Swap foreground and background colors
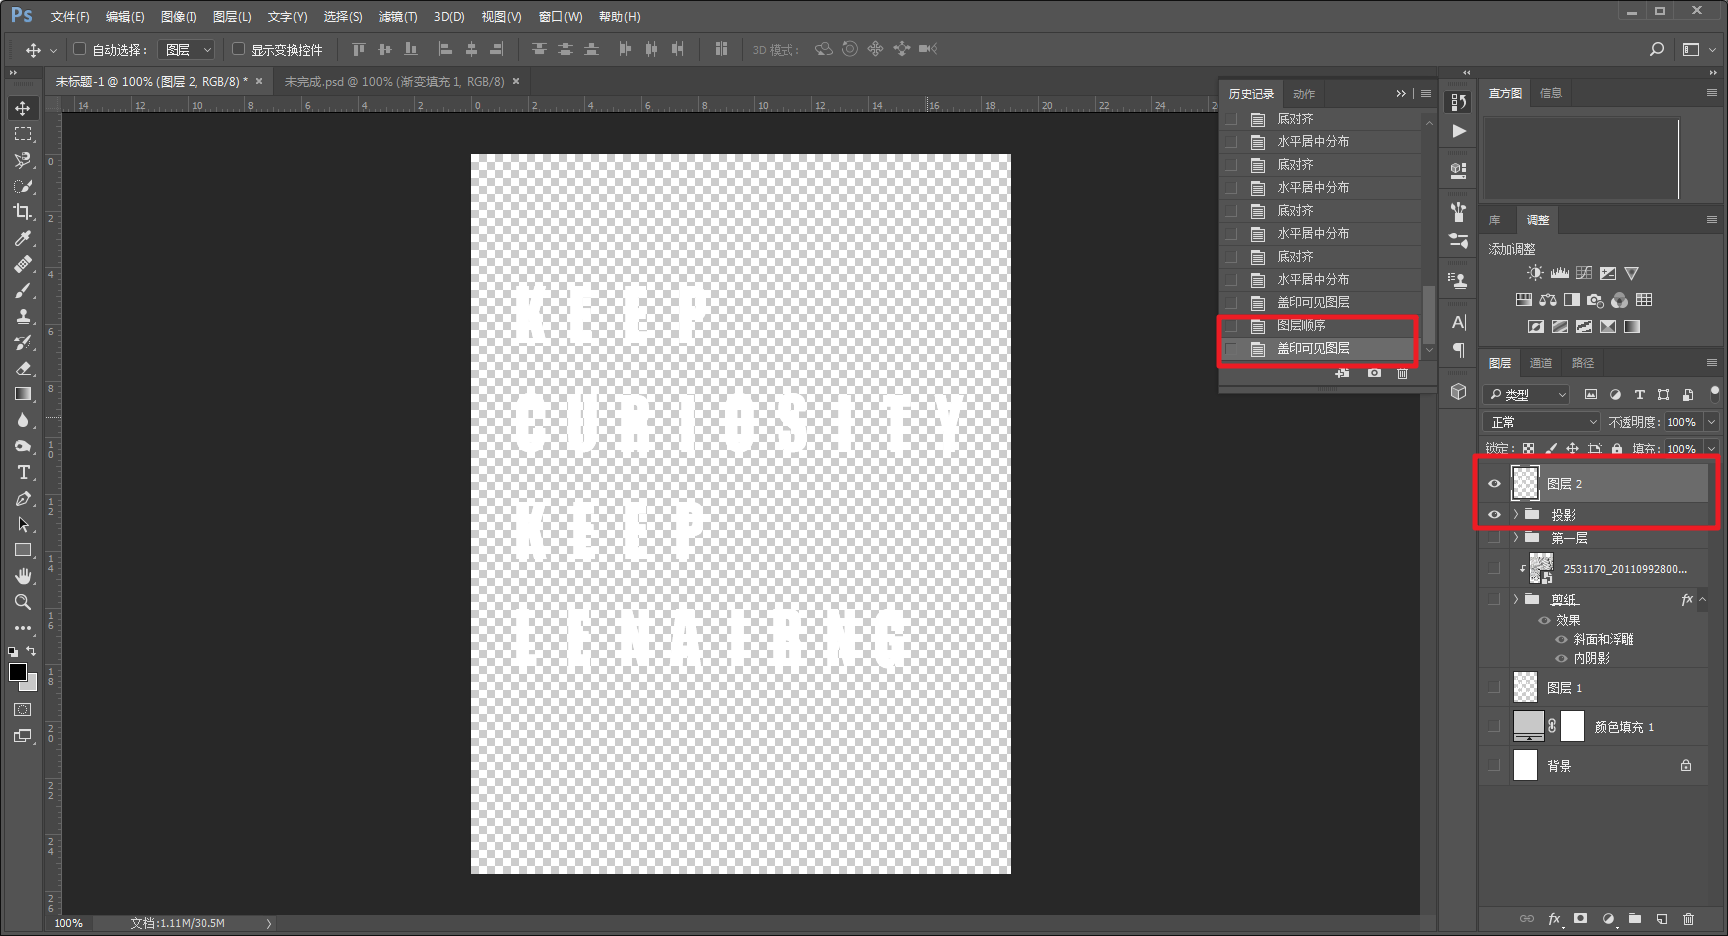This screenshot has width=1728, height=936. pos(31,651)
